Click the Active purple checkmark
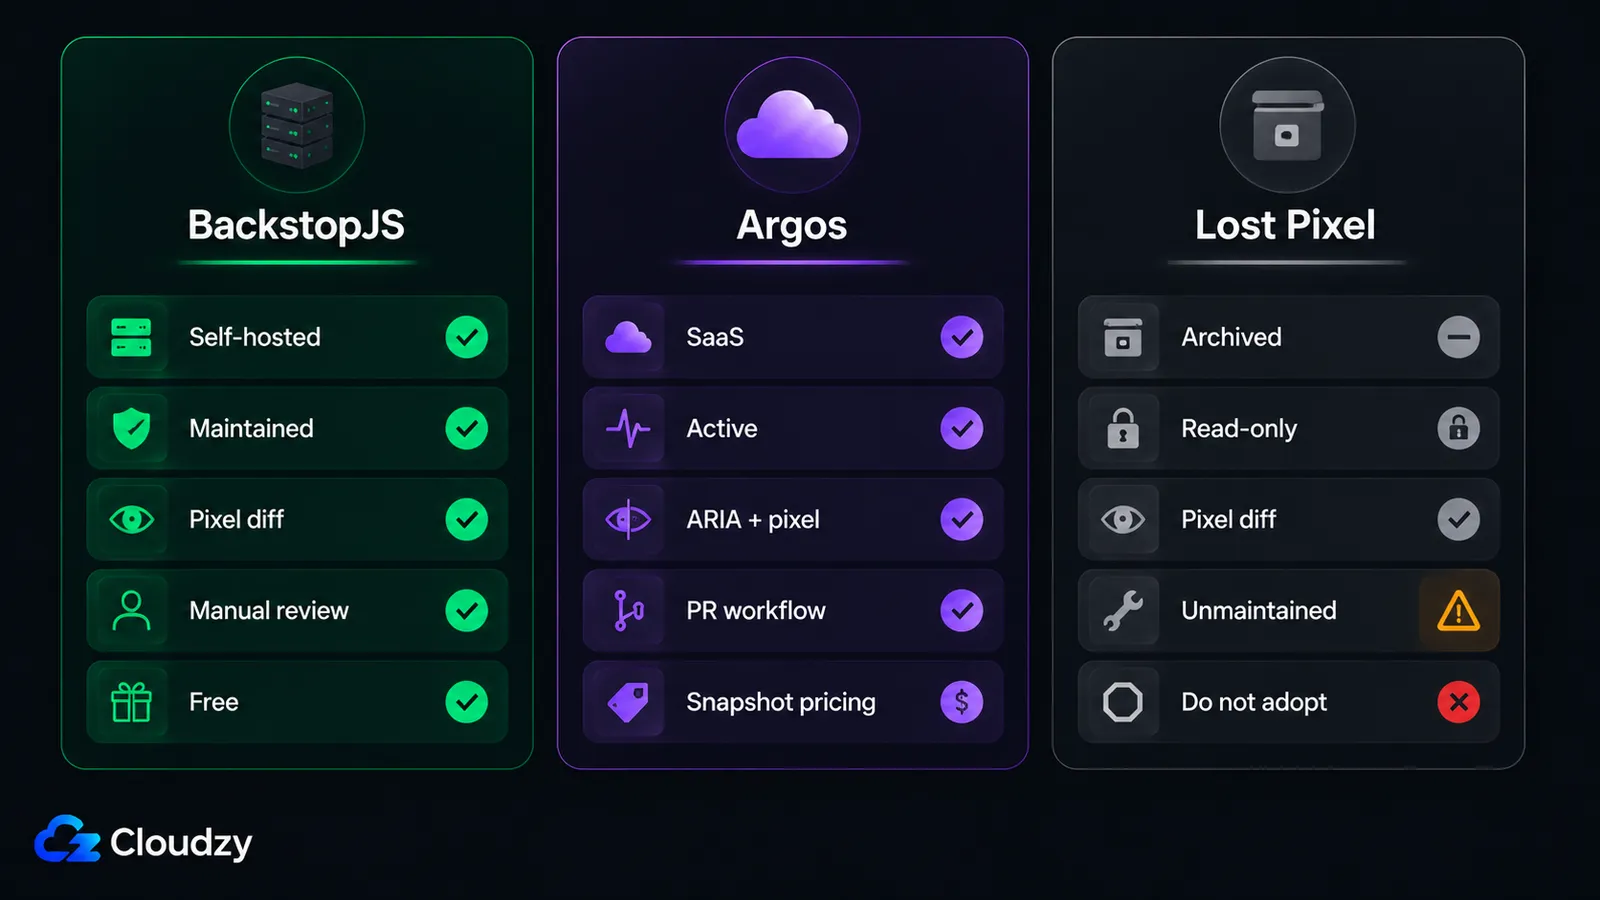 pyautogui.click(x=962, y=428)
